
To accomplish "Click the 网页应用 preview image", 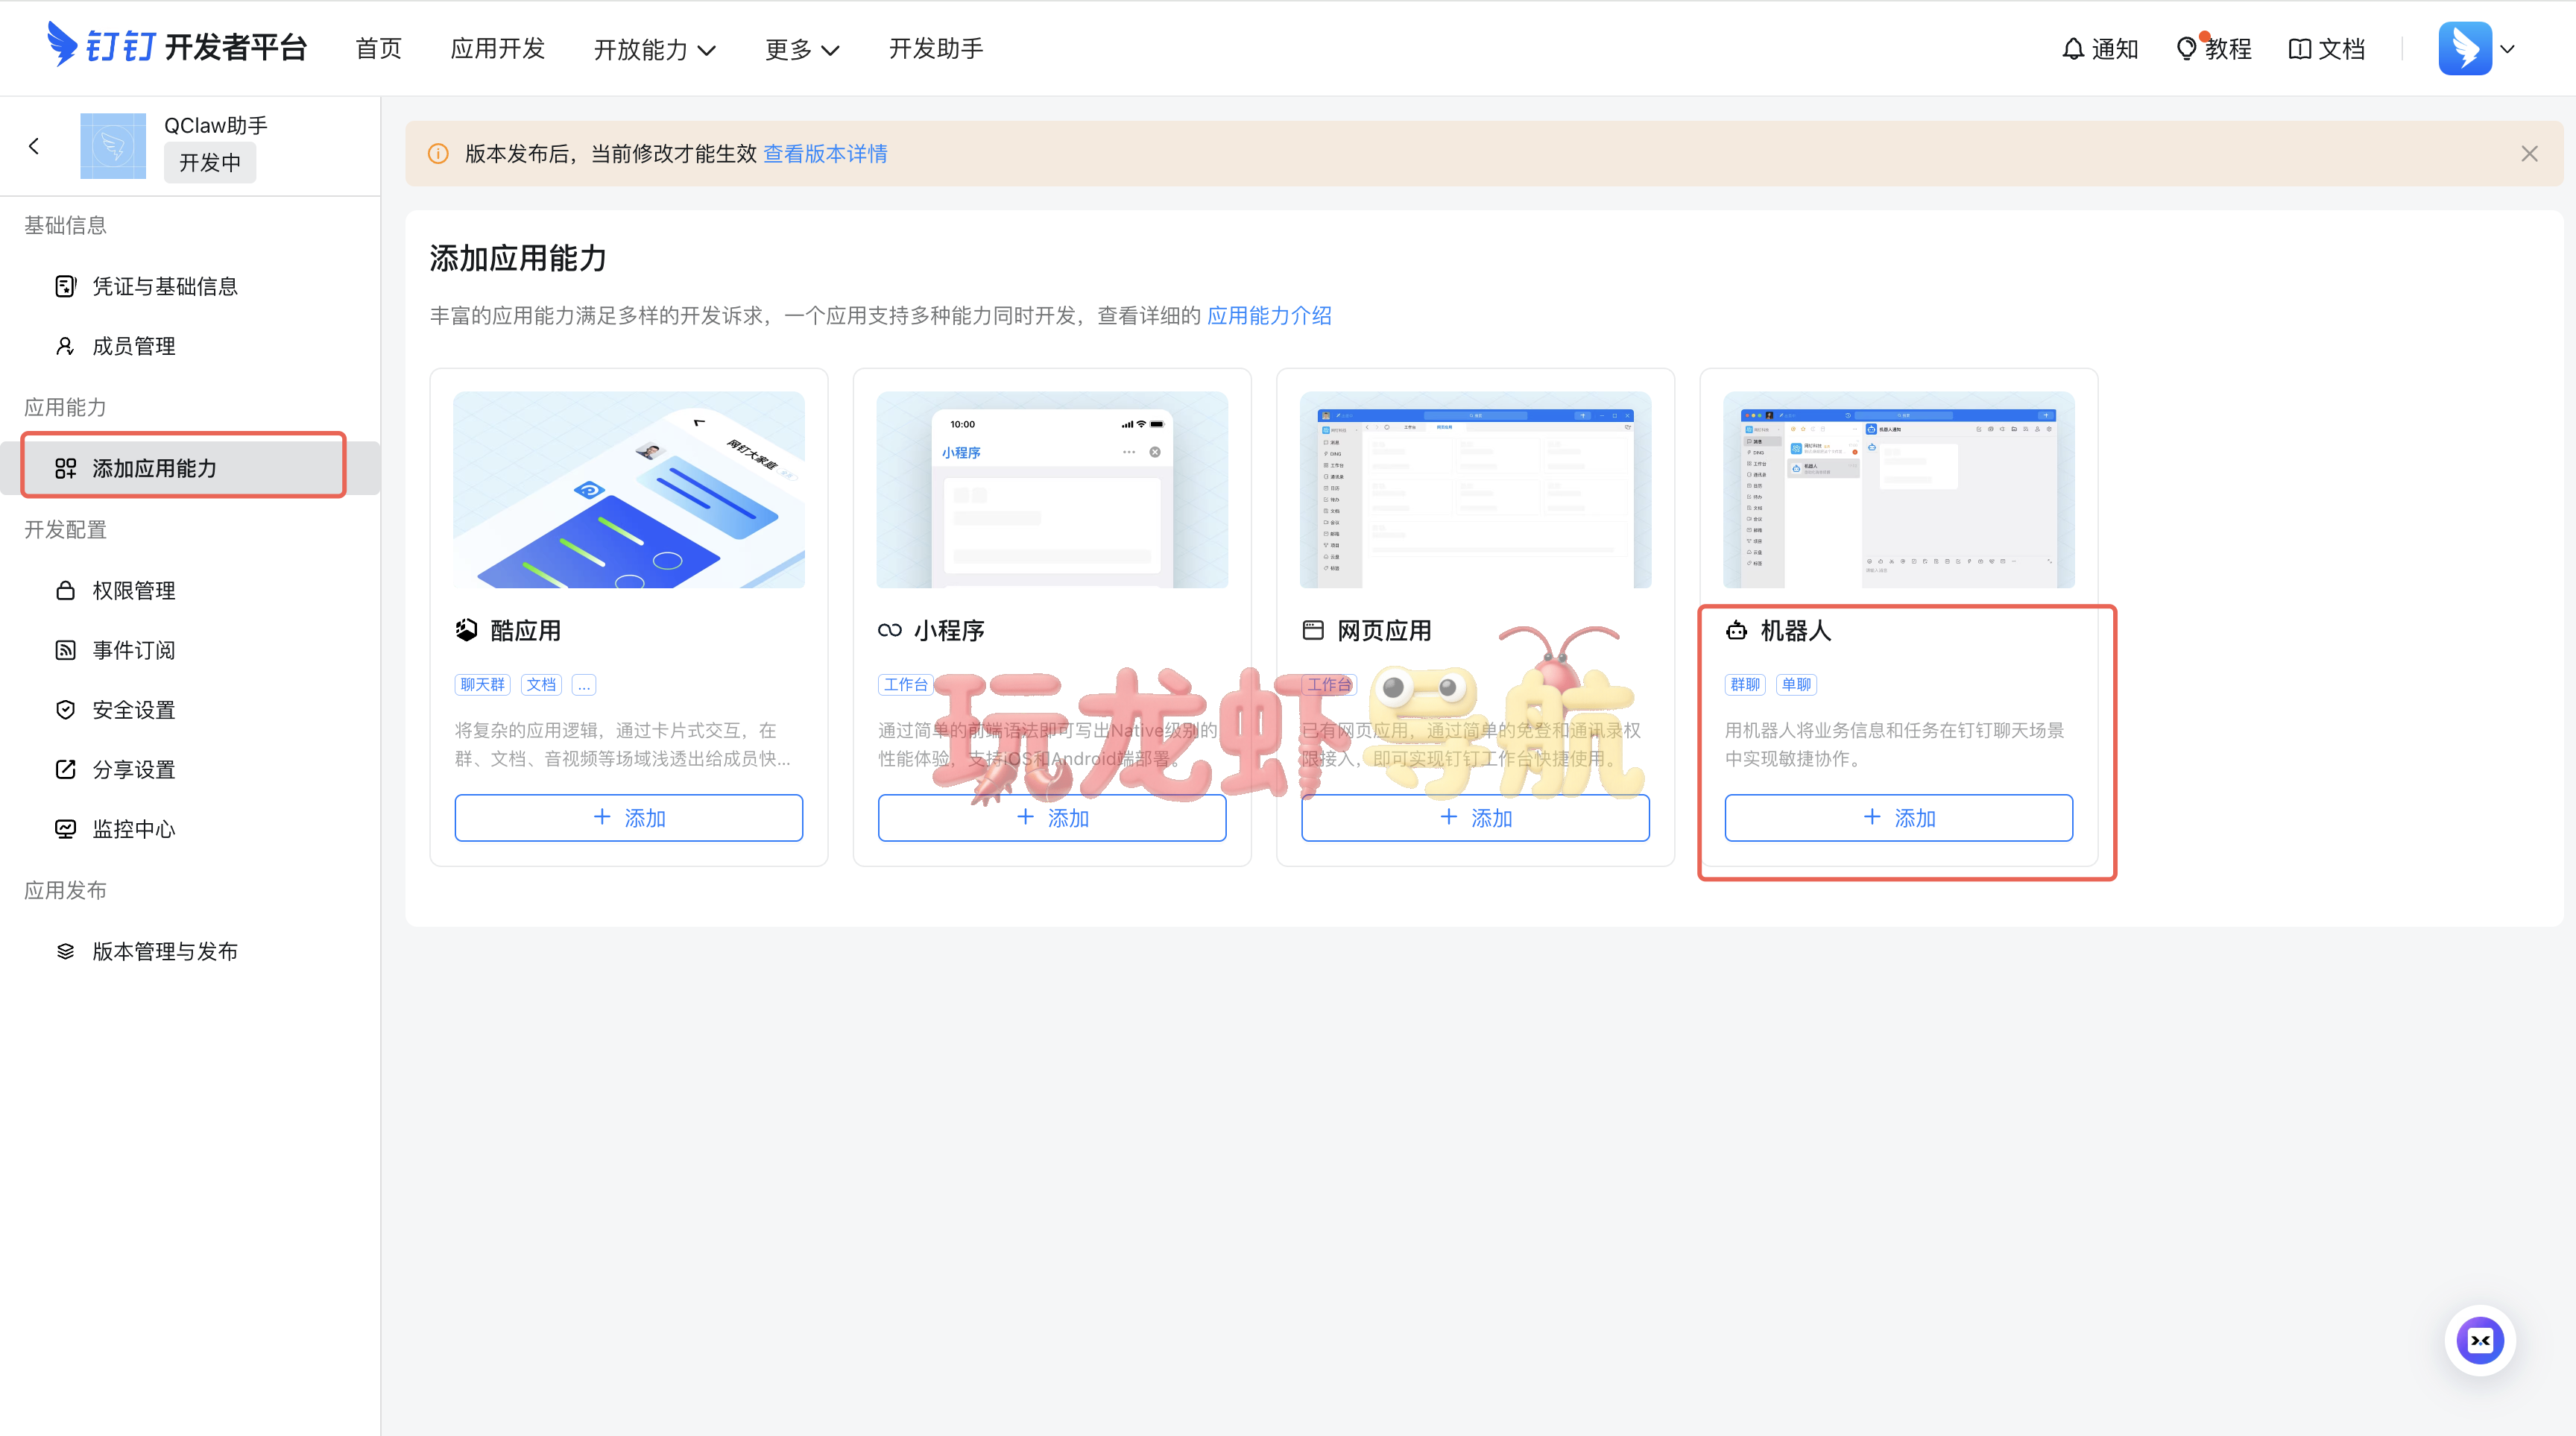I will [x=1475, y=489].
